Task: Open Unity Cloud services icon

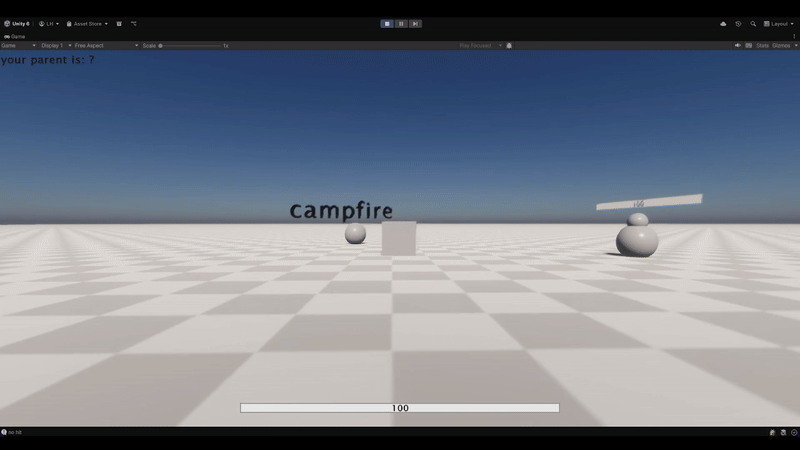Action: pos(723,23)
